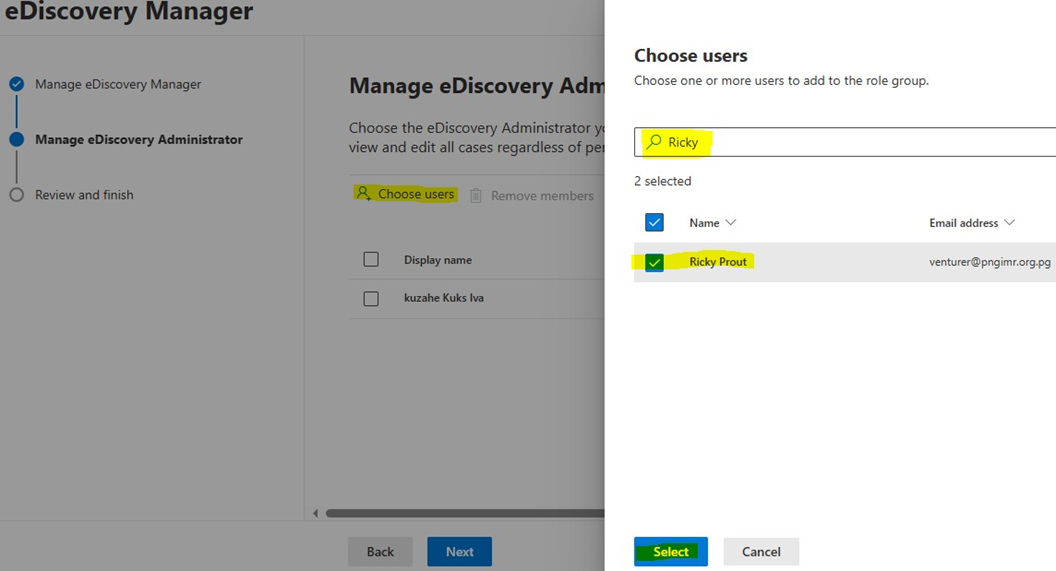The image size is (1056, 571).
Task: Click the Choose users person icon
Action: pos(364,194)
